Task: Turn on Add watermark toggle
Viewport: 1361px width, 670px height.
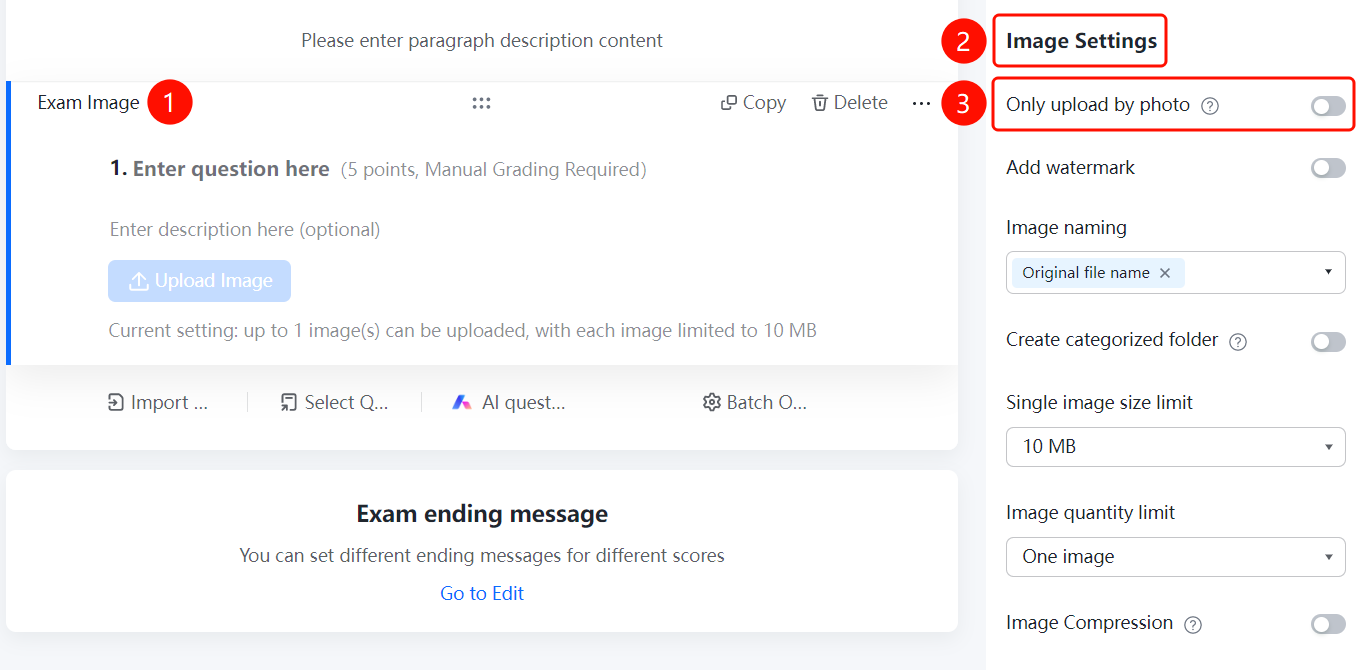Action: [x=1328, y=168]
